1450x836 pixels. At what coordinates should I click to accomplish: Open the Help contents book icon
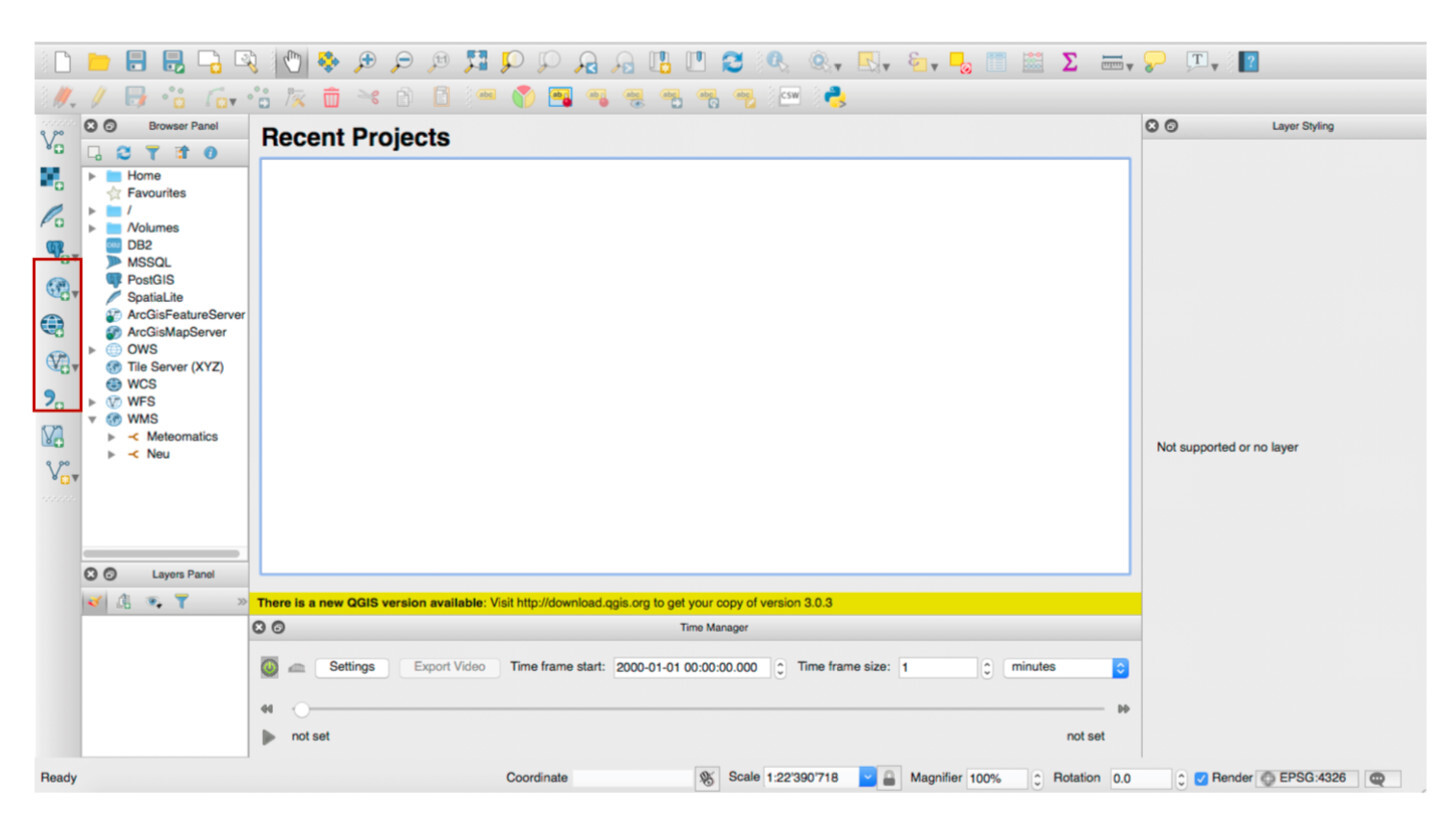[1248, 62]
